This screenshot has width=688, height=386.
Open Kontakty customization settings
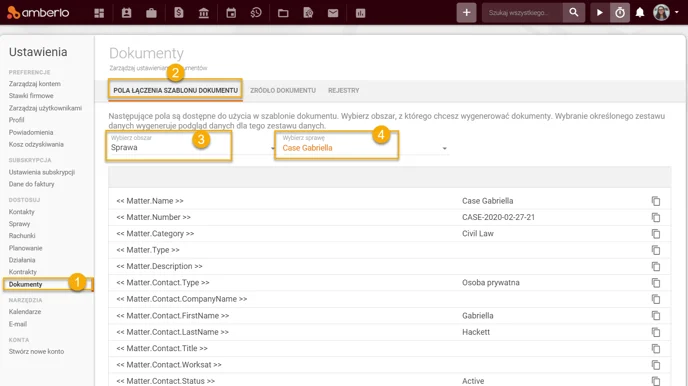[x=22, y=212]
